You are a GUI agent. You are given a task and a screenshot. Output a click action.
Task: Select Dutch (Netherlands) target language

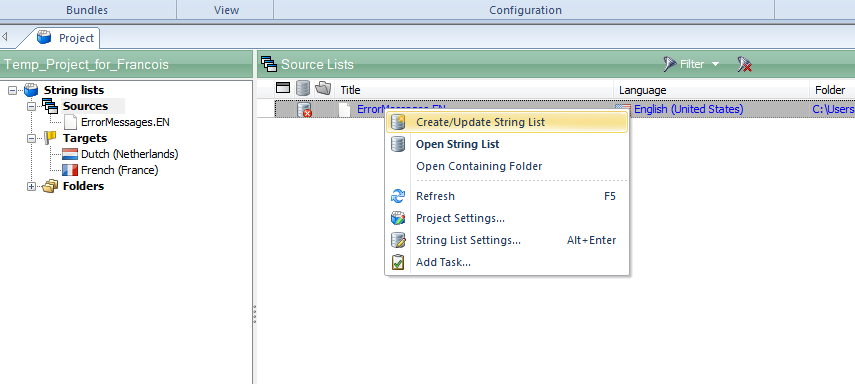click(130, 154)
